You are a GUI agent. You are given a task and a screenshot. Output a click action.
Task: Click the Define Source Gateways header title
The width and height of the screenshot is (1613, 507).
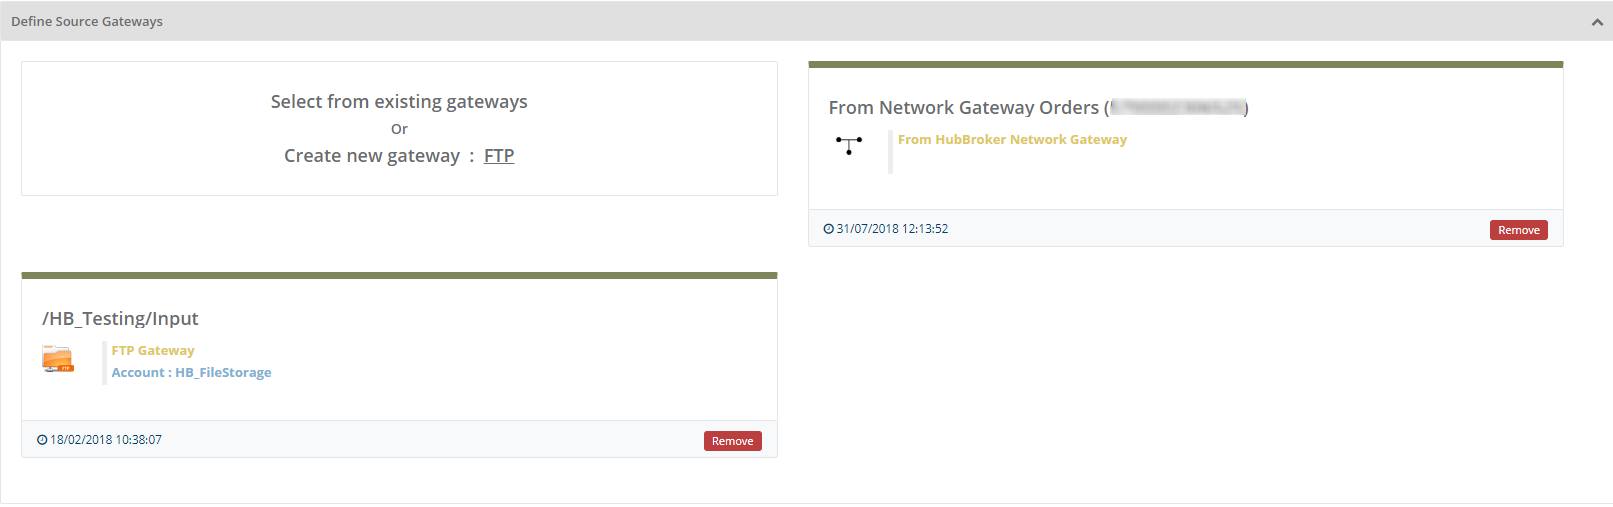tap(87, 22)
